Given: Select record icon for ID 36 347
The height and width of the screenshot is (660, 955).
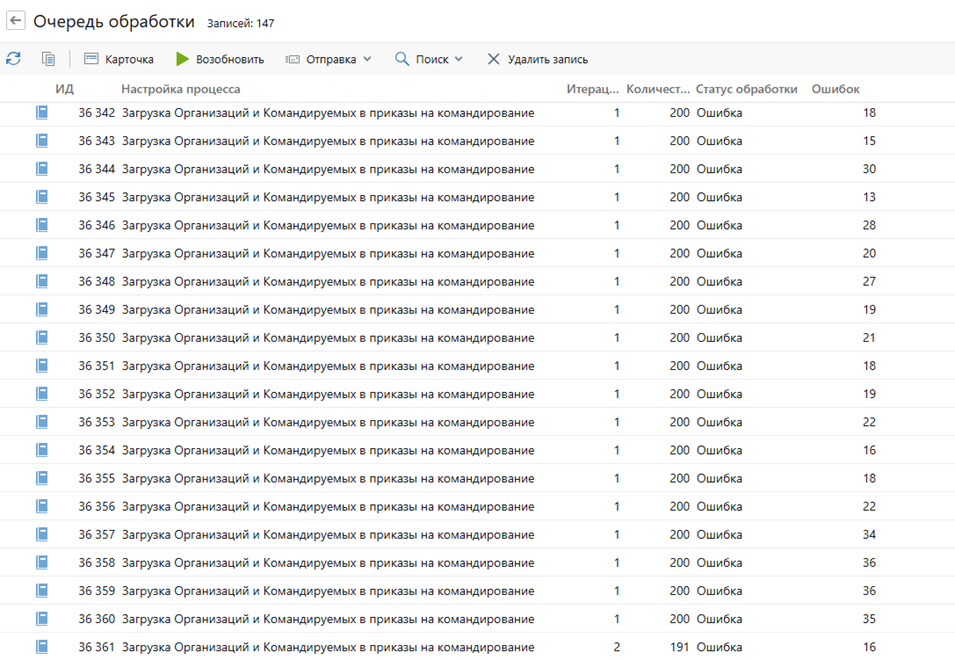Looking at the screenshot, I should pos(42,253).
